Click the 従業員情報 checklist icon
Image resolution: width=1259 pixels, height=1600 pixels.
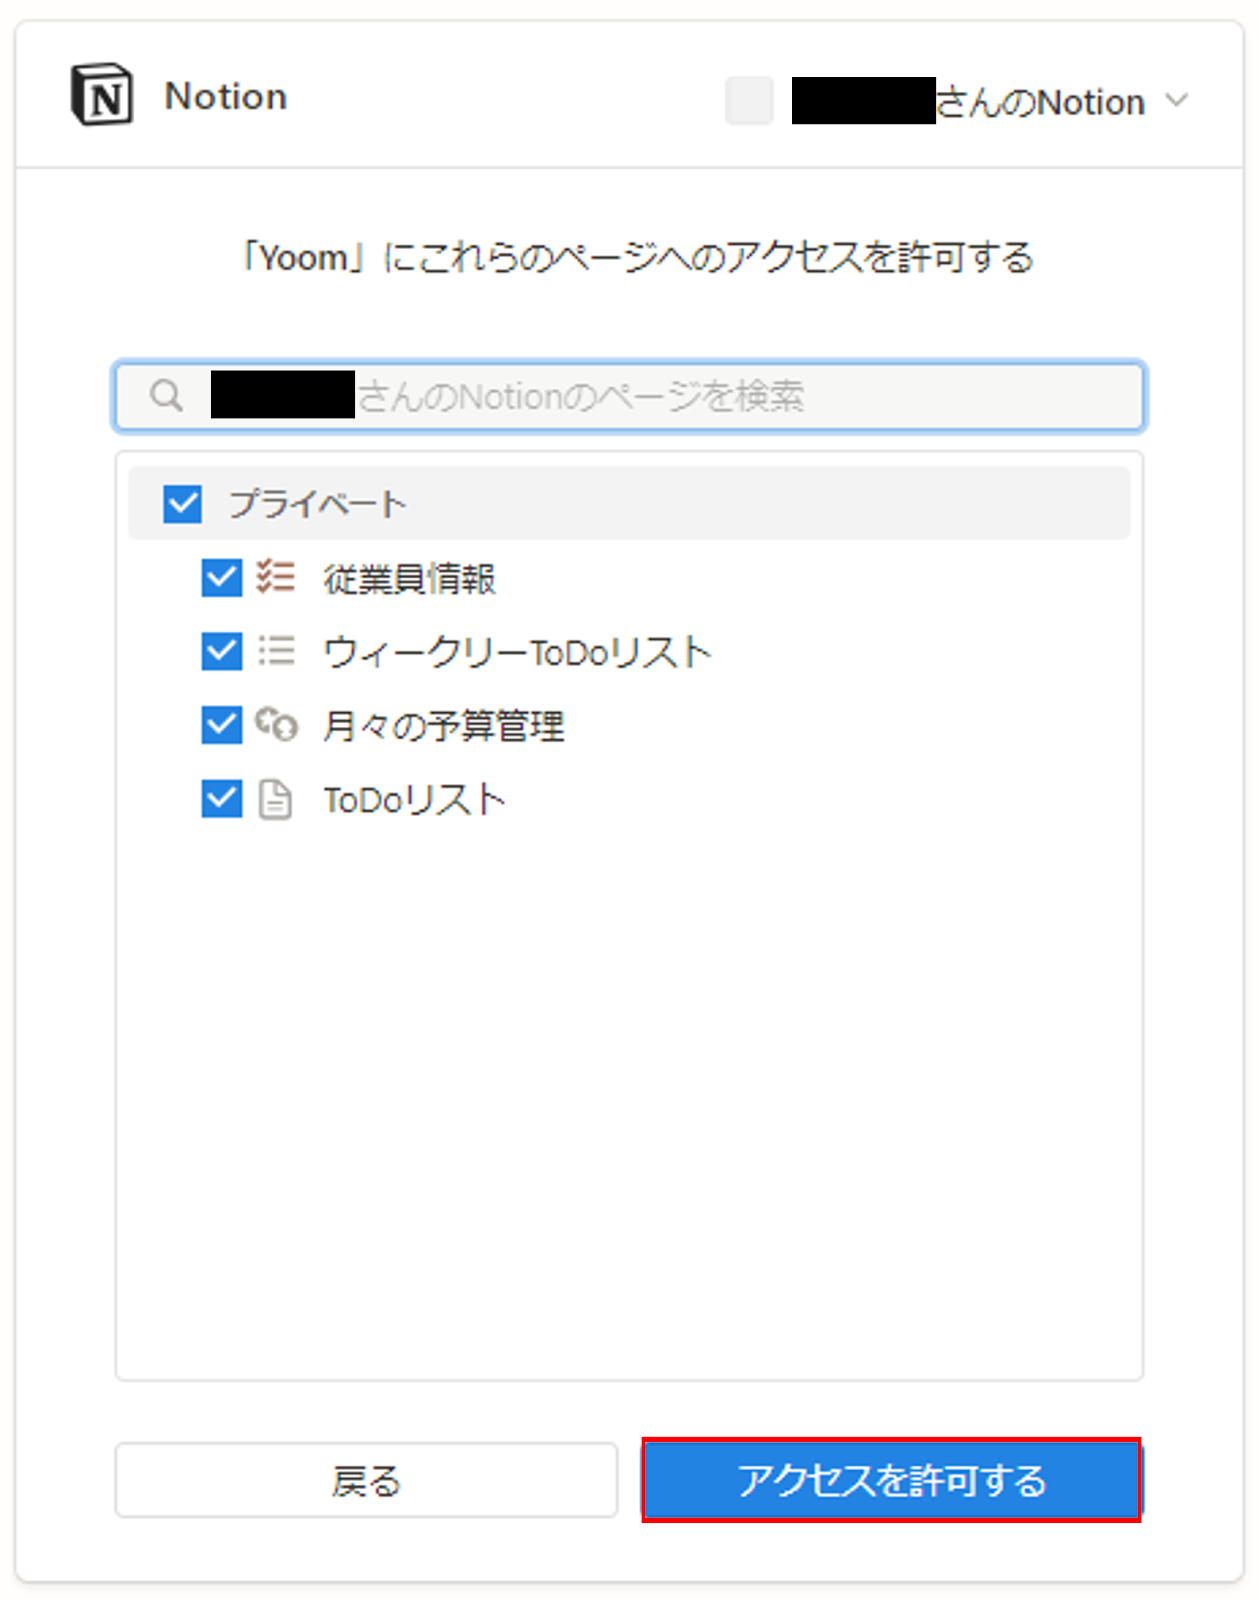(275, 577)
